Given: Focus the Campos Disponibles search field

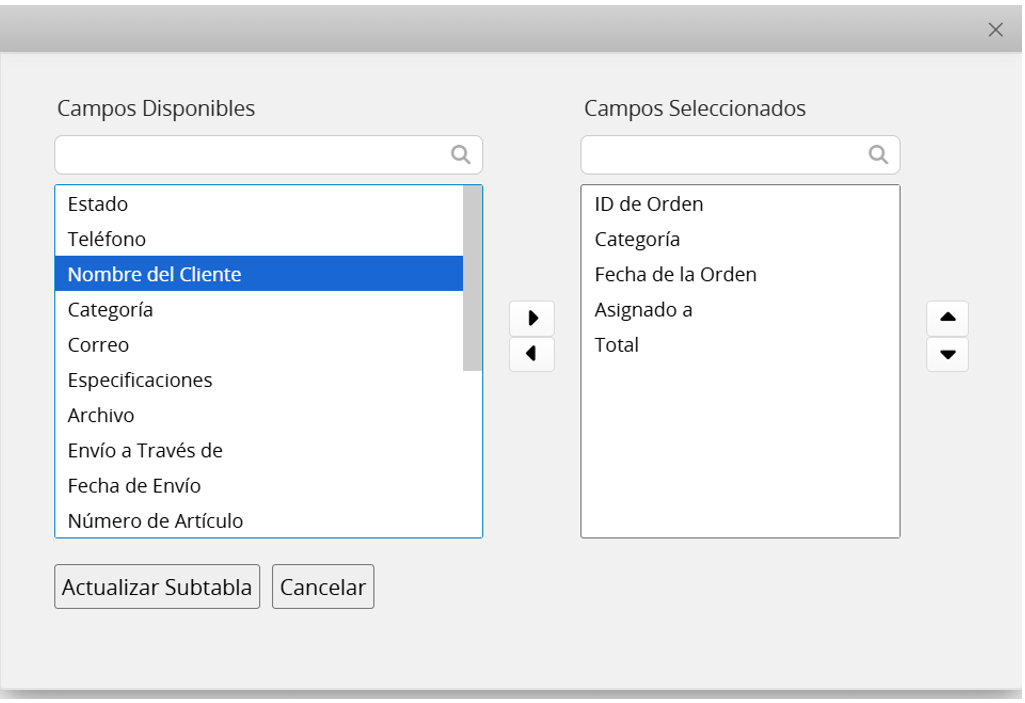Looking at the screenshot, I should pos(250,155).
